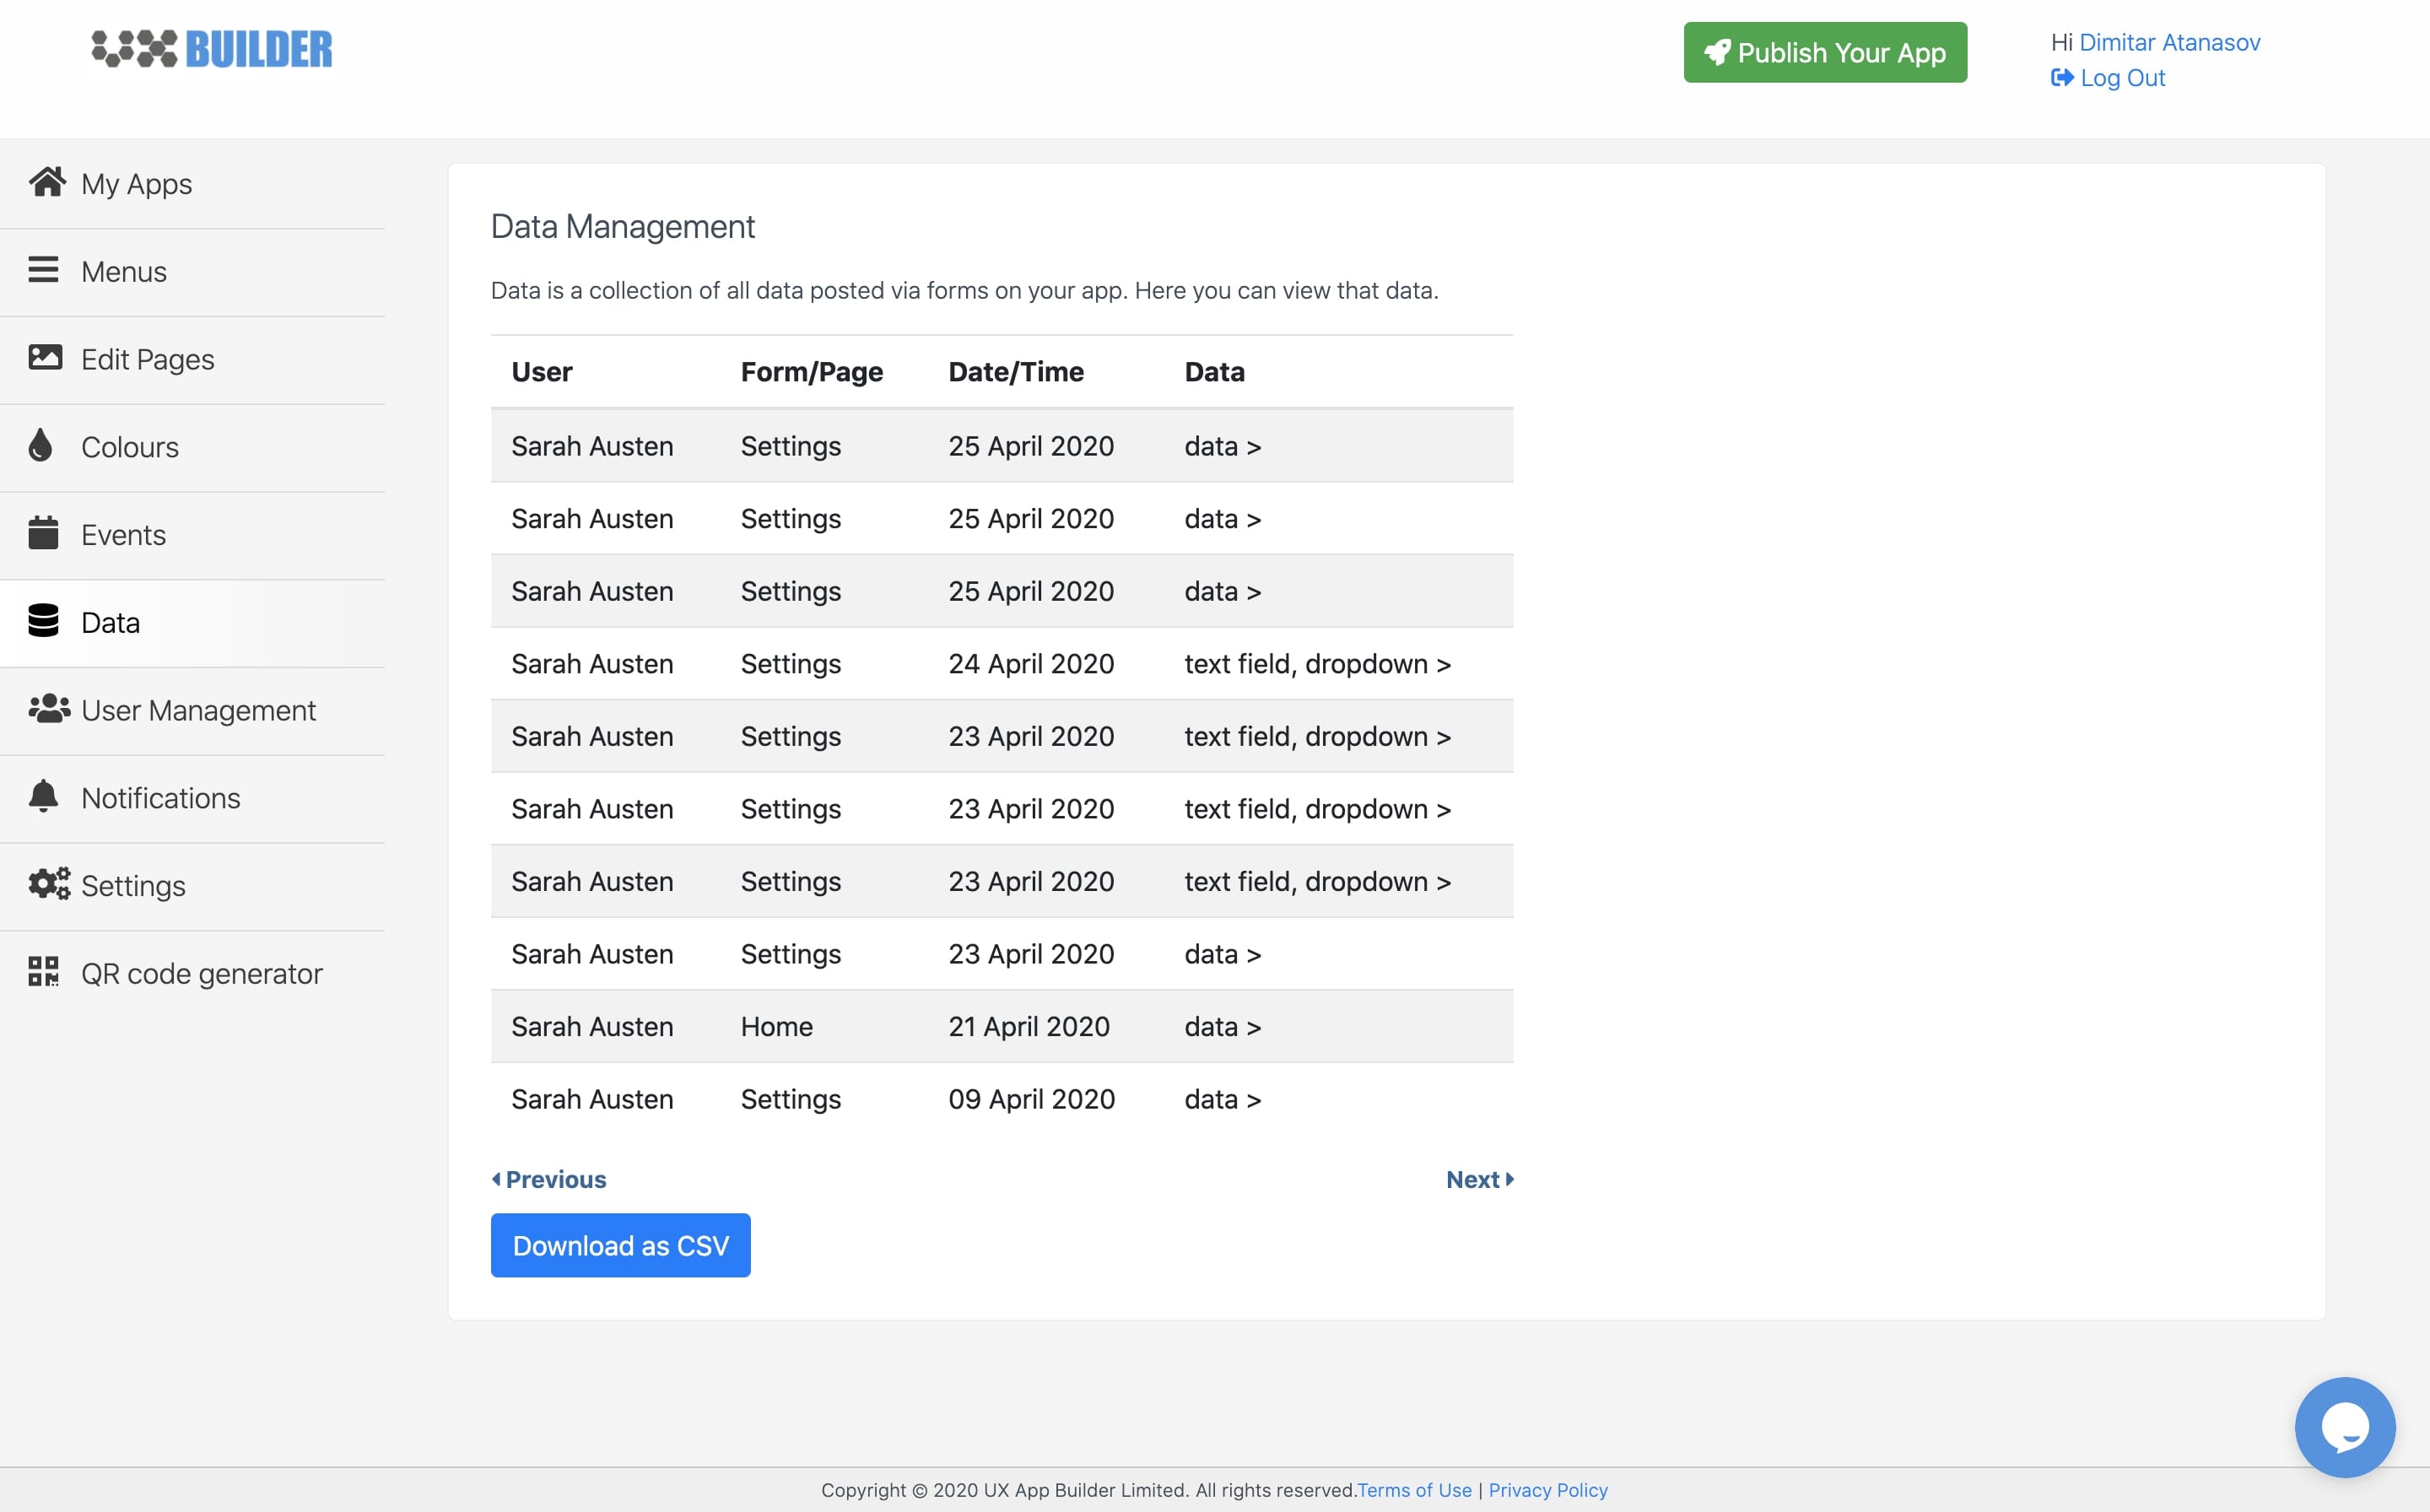Click the image icon beside Edit Pages
This screenshot has width=2430, height=1512.
45,357
